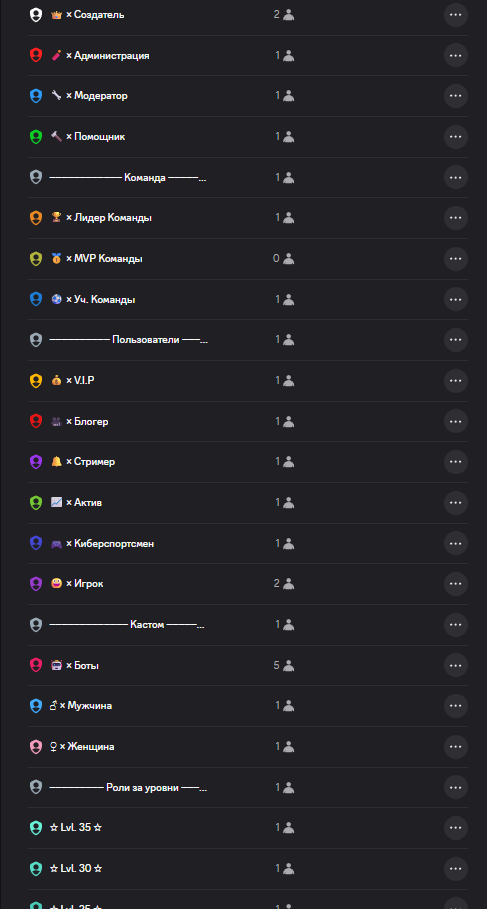Open the three-dots menu for Создатель role
Screen dimensions: 487x909
pos(456,14)
